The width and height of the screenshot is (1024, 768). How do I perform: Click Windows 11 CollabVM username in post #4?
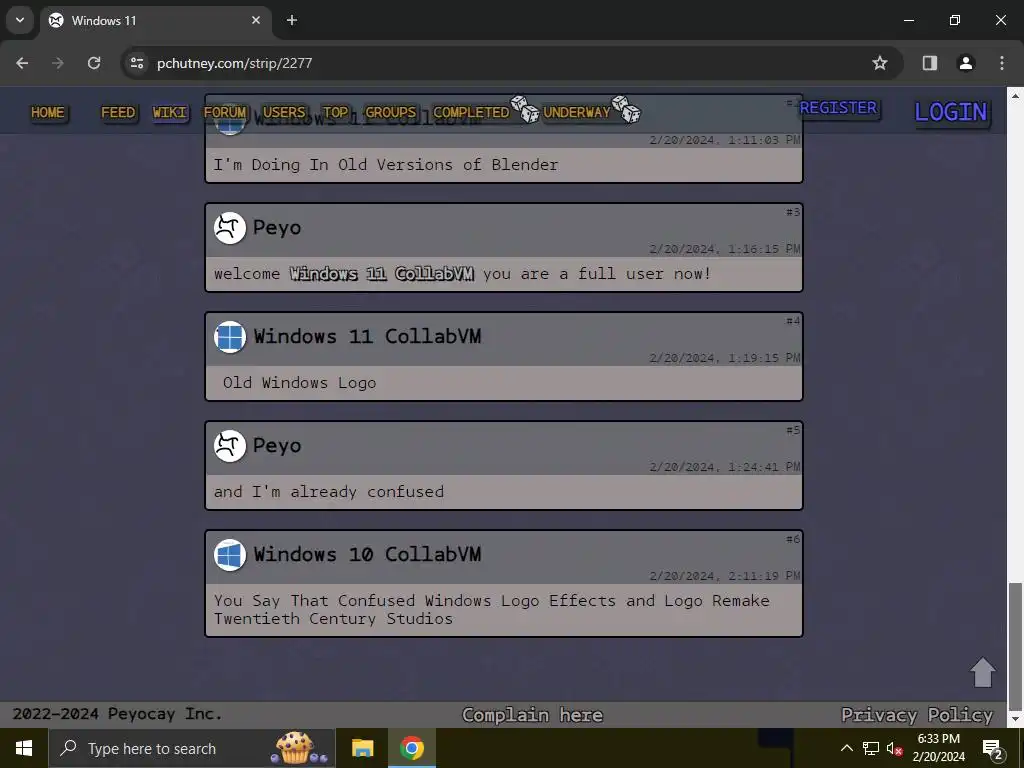tap(367, 336)
